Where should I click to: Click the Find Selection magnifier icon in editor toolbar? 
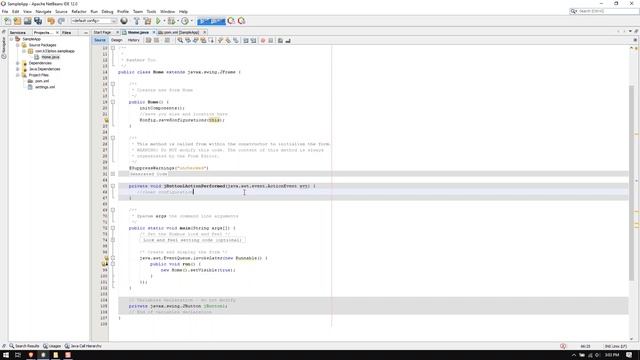tap(180, 40)
